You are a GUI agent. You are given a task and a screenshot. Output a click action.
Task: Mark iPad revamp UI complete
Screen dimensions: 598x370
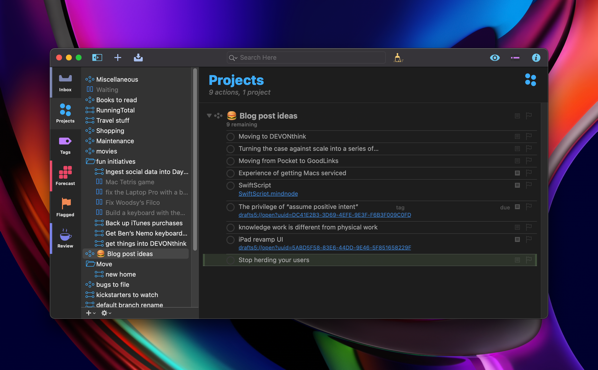(230, 240)
